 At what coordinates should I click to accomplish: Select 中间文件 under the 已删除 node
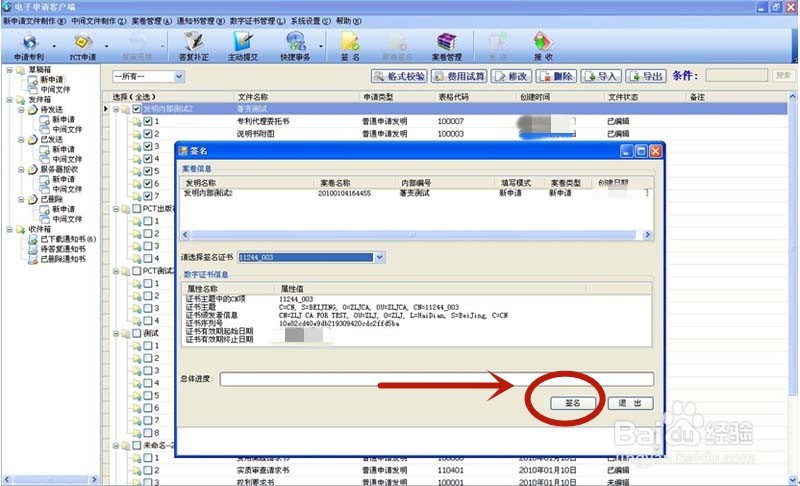67,219
